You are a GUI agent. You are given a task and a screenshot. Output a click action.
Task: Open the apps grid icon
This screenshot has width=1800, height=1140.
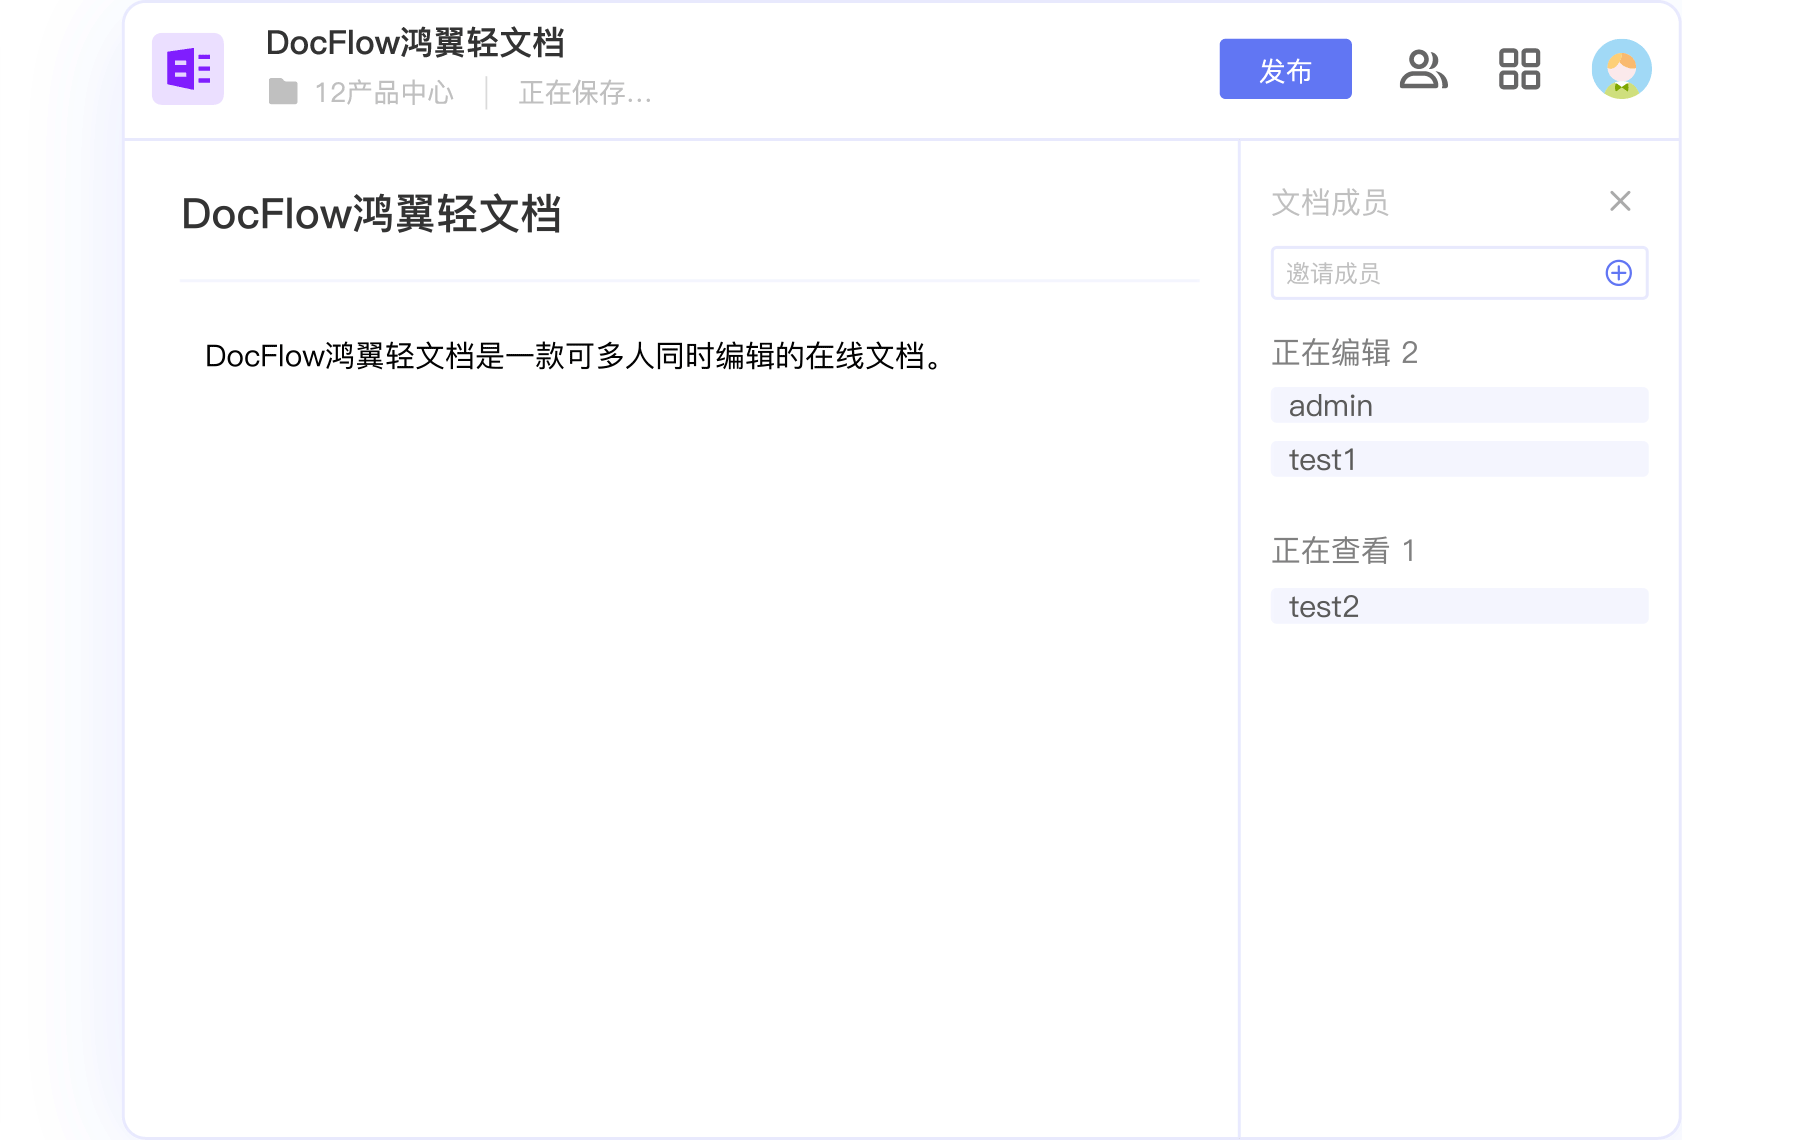[1519, 69]
